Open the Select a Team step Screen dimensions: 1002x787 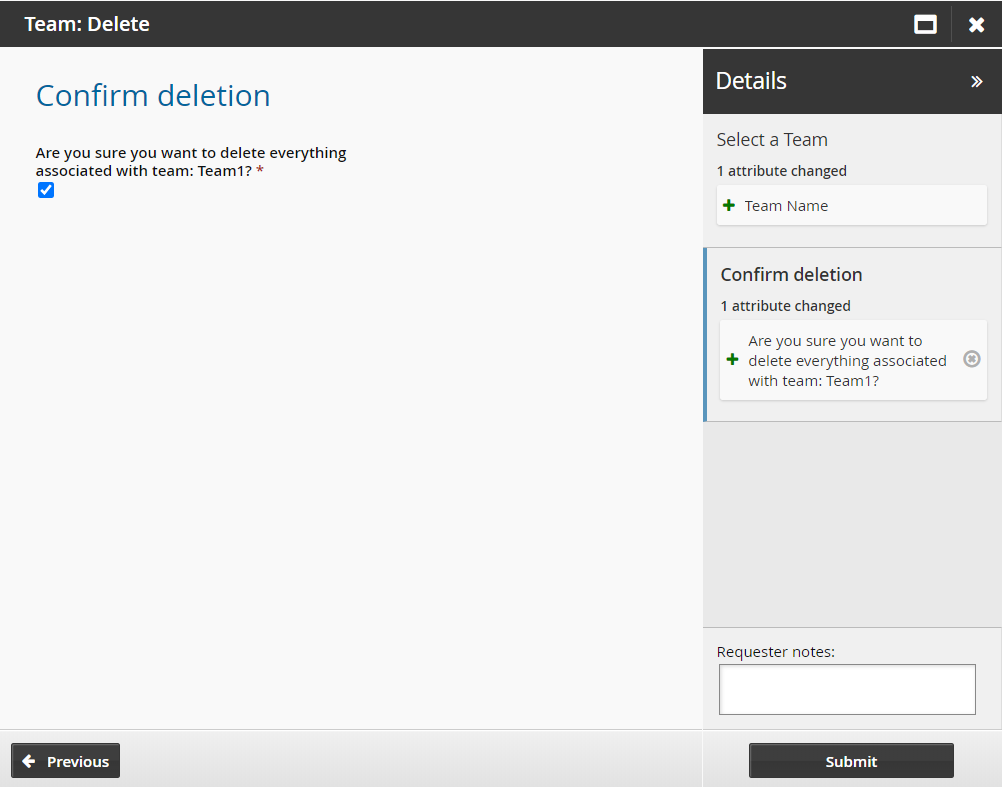(772, 140)
